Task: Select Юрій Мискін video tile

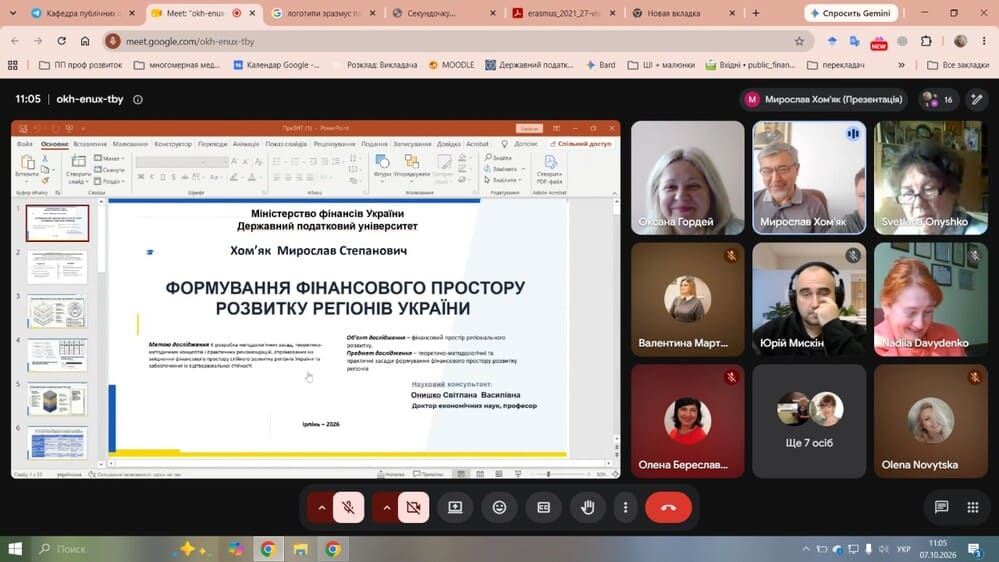Action: (809, 299)
